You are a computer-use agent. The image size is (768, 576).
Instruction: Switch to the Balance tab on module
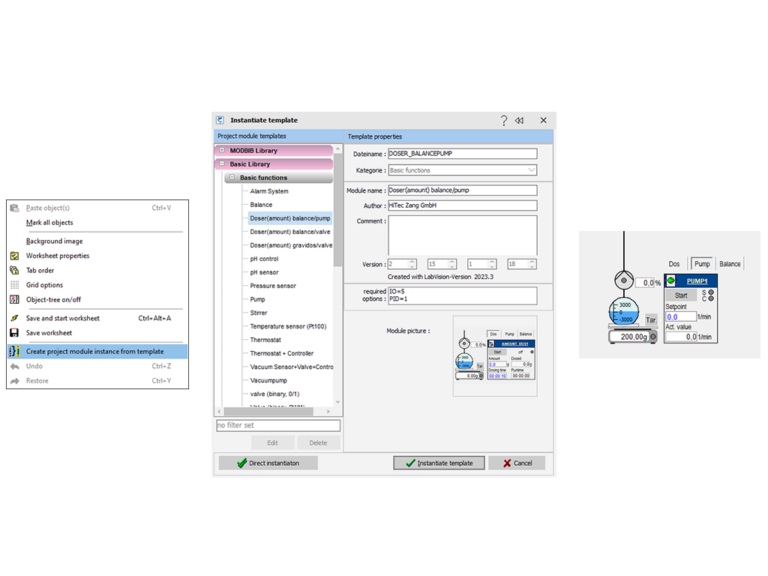(x=730, y=264)
